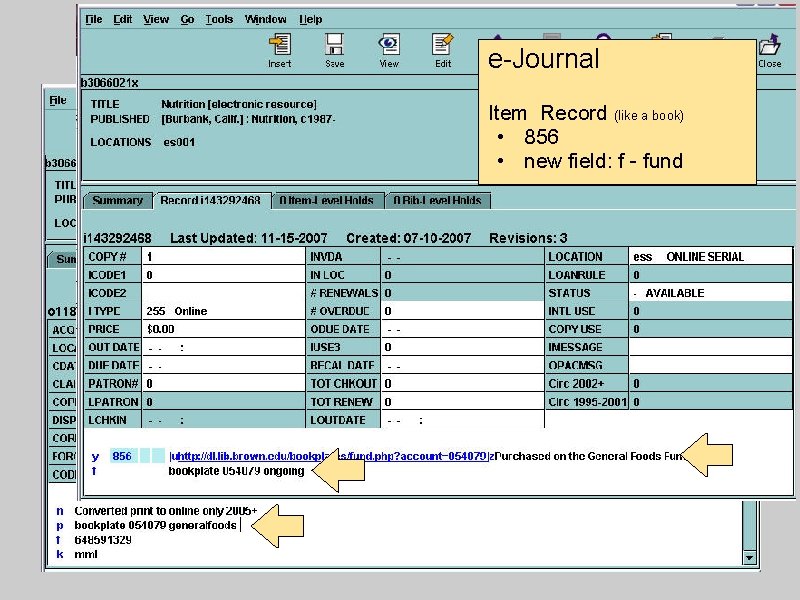Click the LOUTDATE field
Image resolution: width=800 pixels, height=600 pixels.
click(x=462, y=420)
